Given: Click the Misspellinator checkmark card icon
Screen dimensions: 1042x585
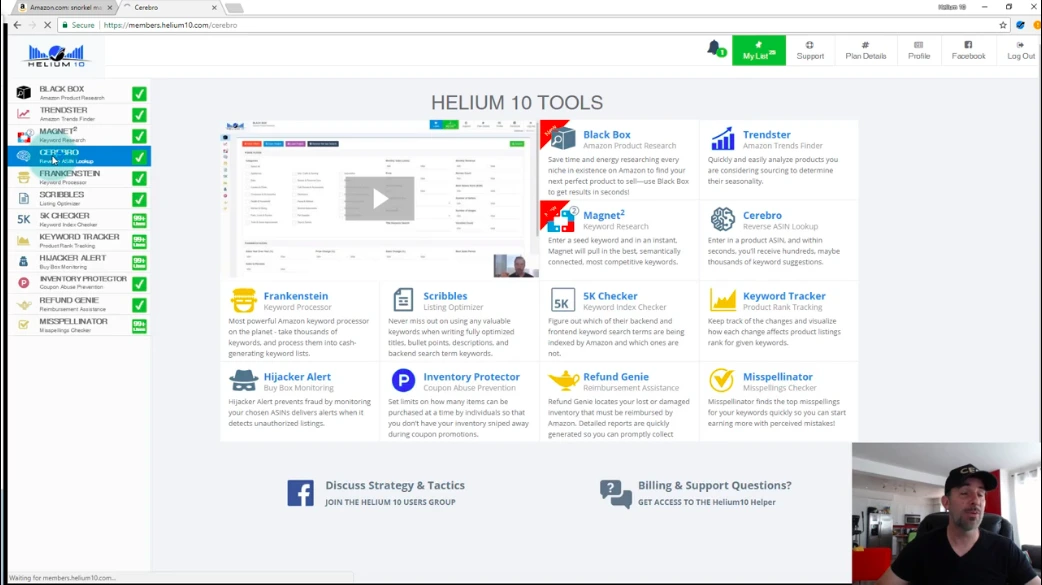Looking at the screenshot, I should [x=722, y=381].
